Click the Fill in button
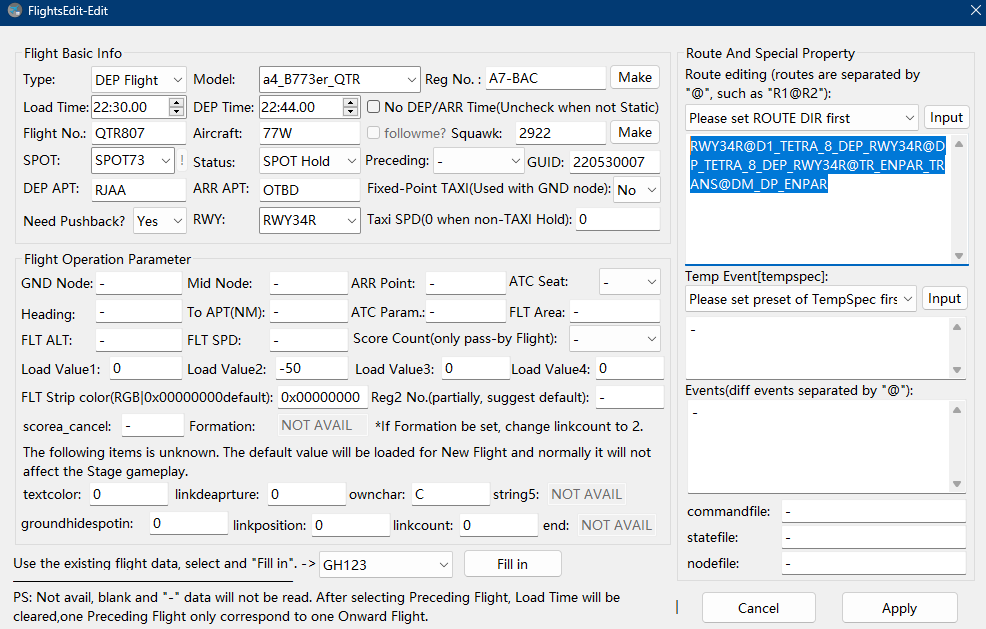The width and height of the screenshot is (986, 629). [512, 564]
